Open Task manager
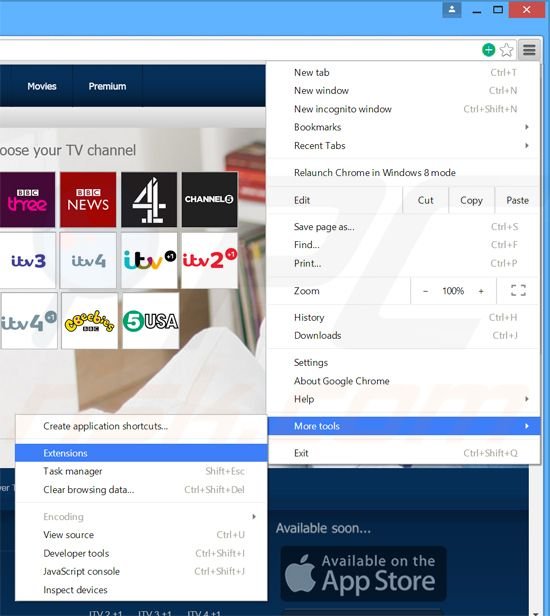550x616 pixels. click(141, 471)
